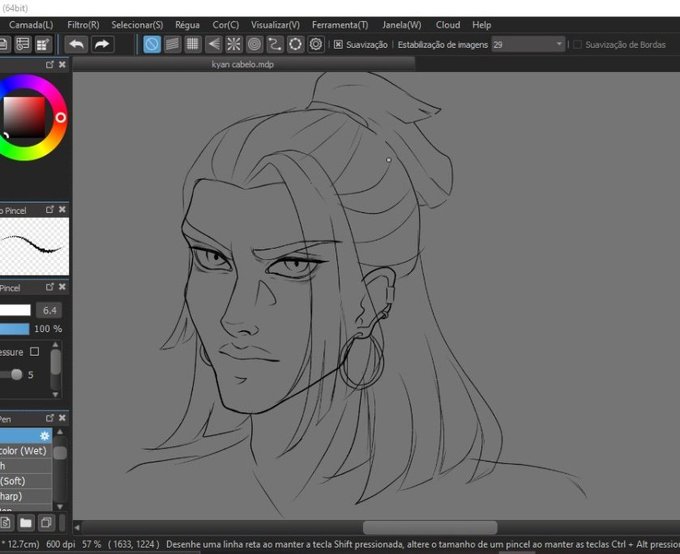Select the color (Wet) brush

click(26, 451)
